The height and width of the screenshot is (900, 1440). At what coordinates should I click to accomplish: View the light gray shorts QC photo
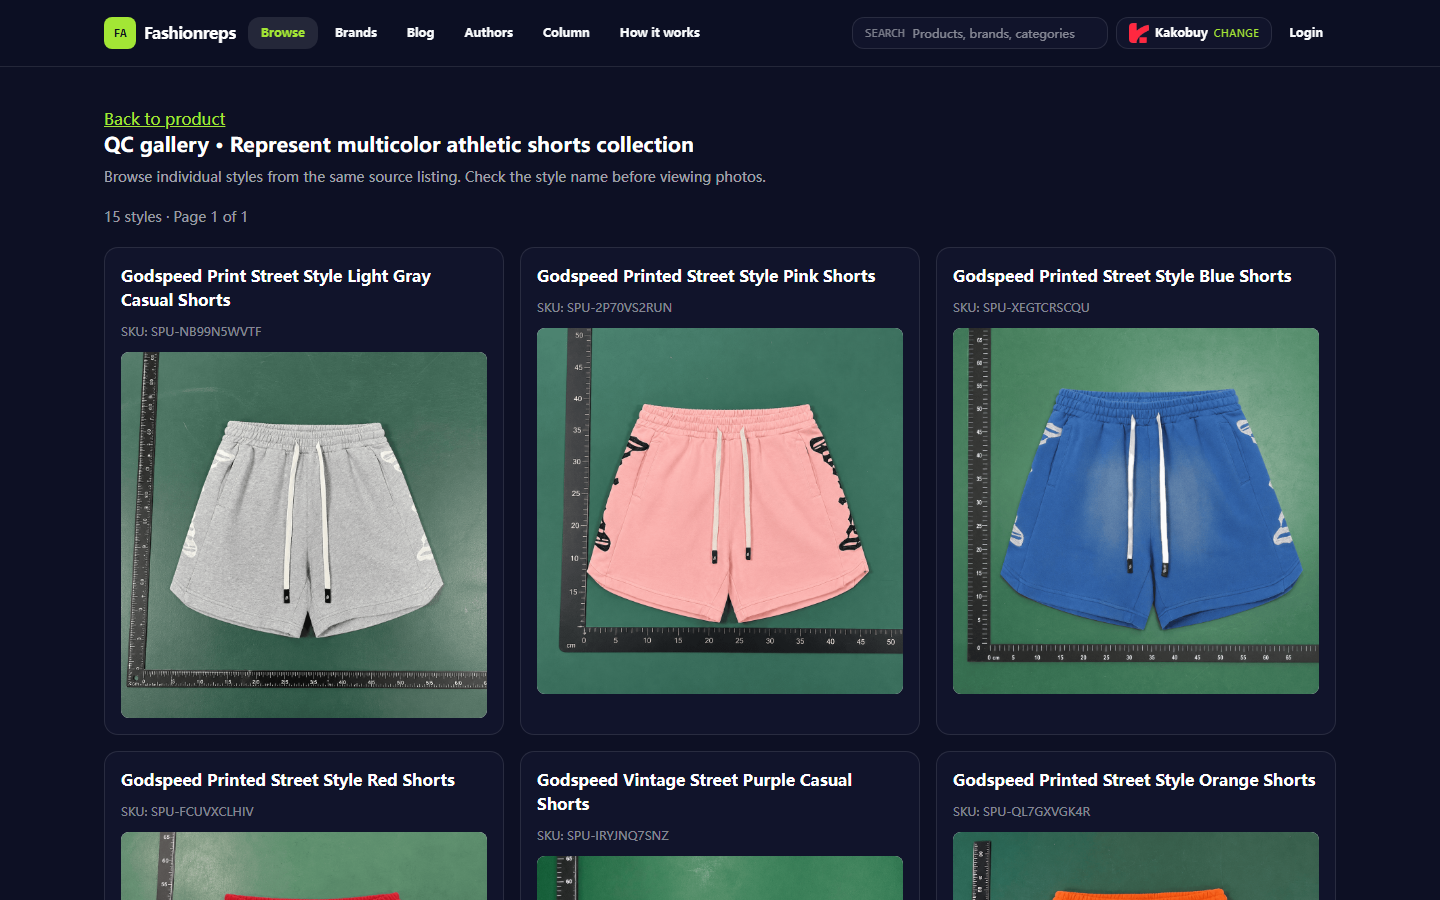(x=304, y=535)
